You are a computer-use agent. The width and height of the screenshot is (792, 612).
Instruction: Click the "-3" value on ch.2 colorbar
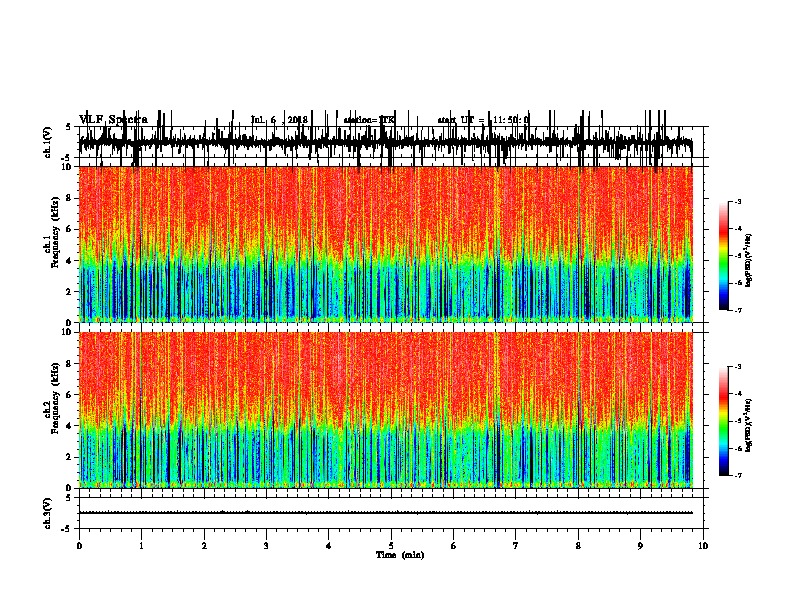[738, 367]
